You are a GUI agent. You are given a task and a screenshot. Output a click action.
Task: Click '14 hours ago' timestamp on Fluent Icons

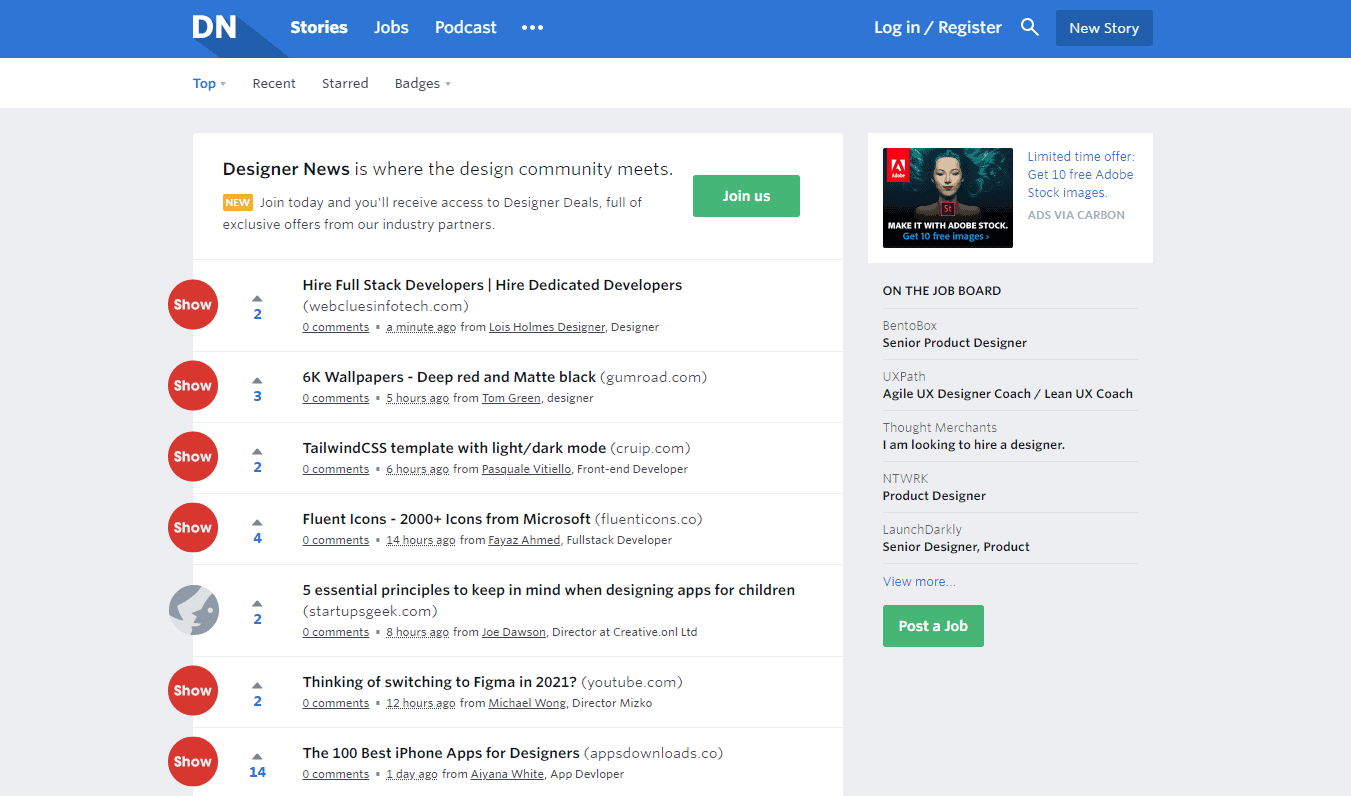[x=421, y=540]
